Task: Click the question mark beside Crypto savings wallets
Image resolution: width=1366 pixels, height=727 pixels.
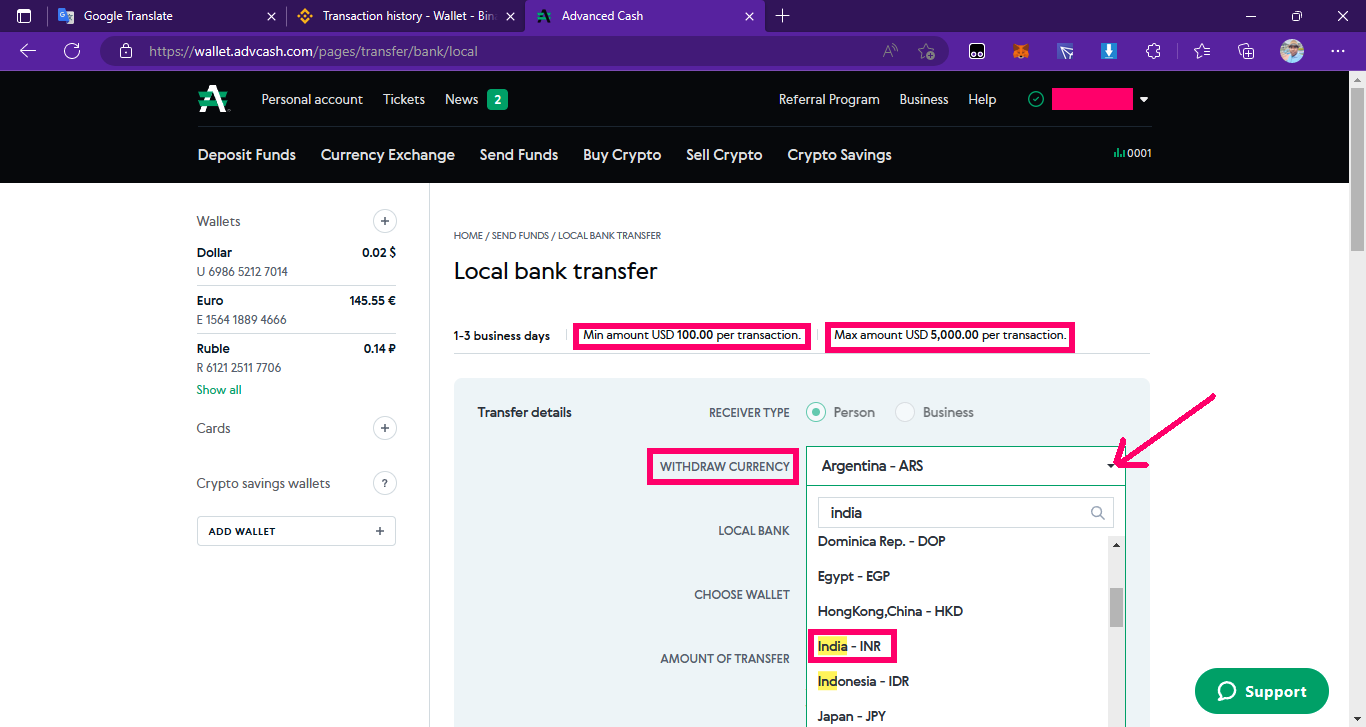Action: 384,483
